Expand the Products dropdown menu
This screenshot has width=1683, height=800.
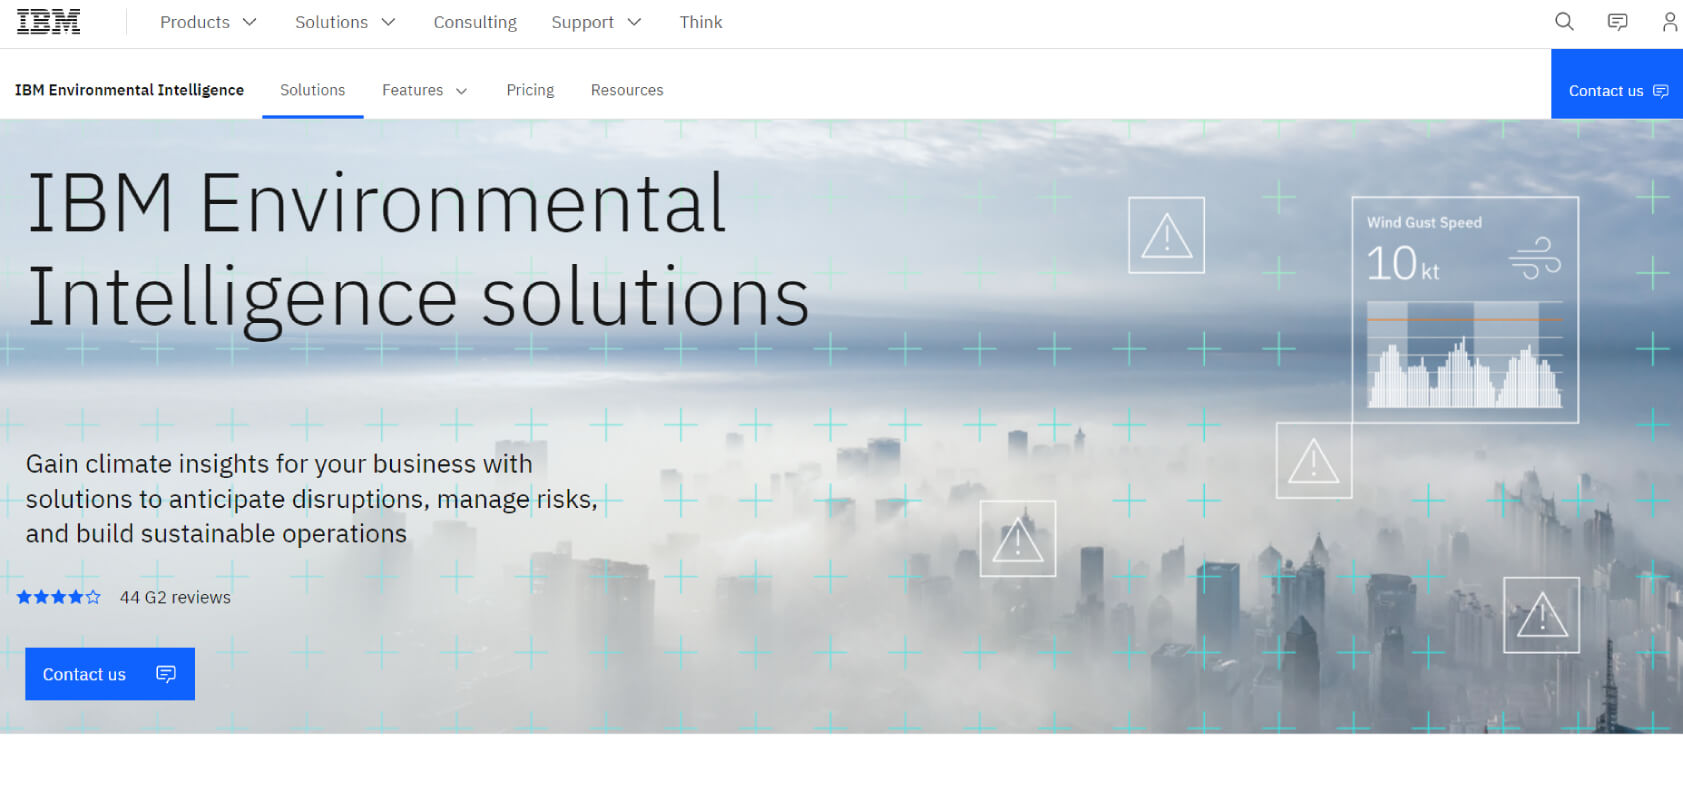208,22
